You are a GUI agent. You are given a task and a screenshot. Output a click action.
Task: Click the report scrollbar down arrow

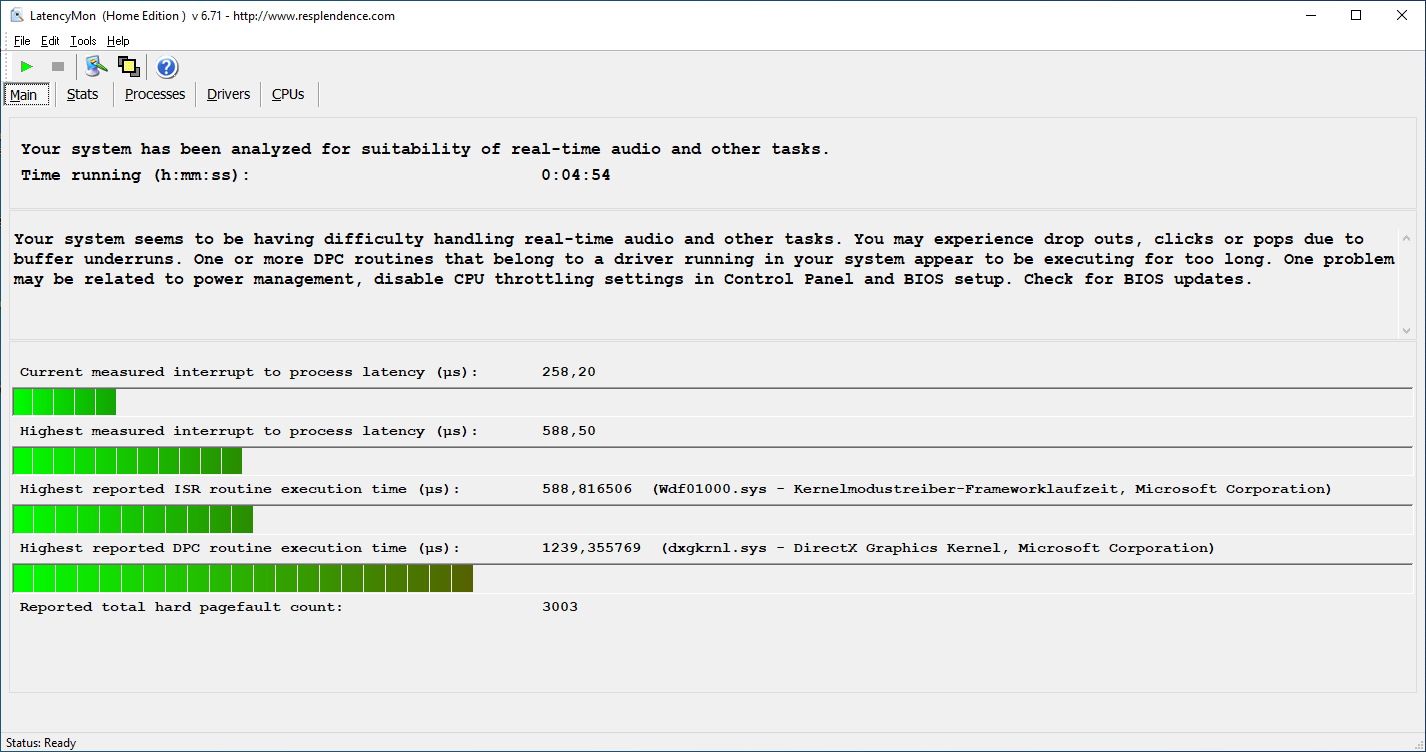tap(1406, 330)
